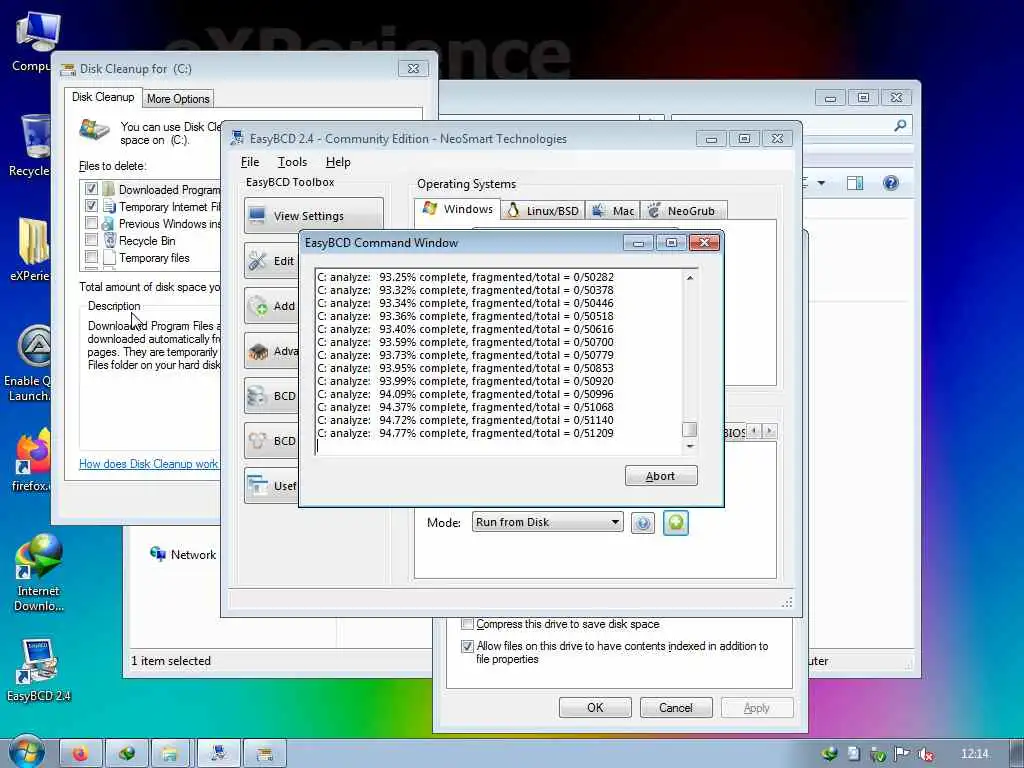Click the Internet Download Manager taskbar button

(127, 754)
